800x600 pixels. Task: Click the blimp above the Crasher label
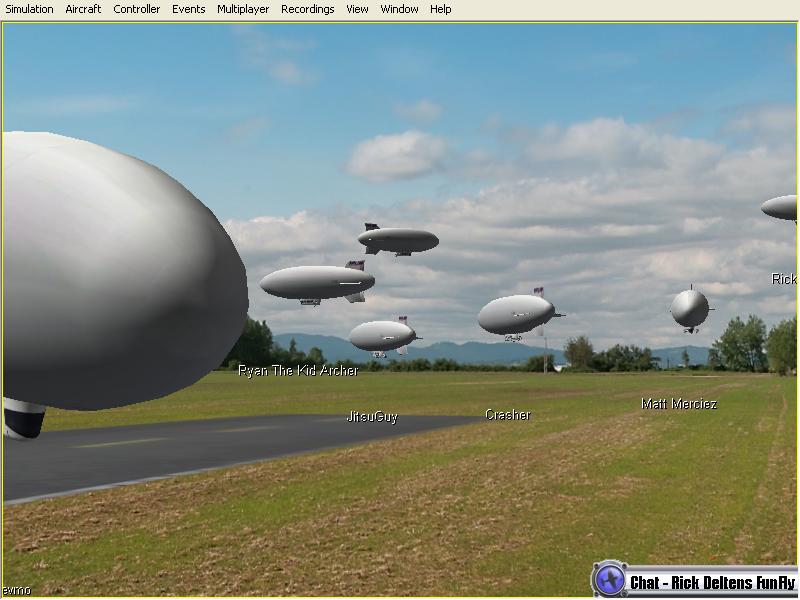[516, 314]
